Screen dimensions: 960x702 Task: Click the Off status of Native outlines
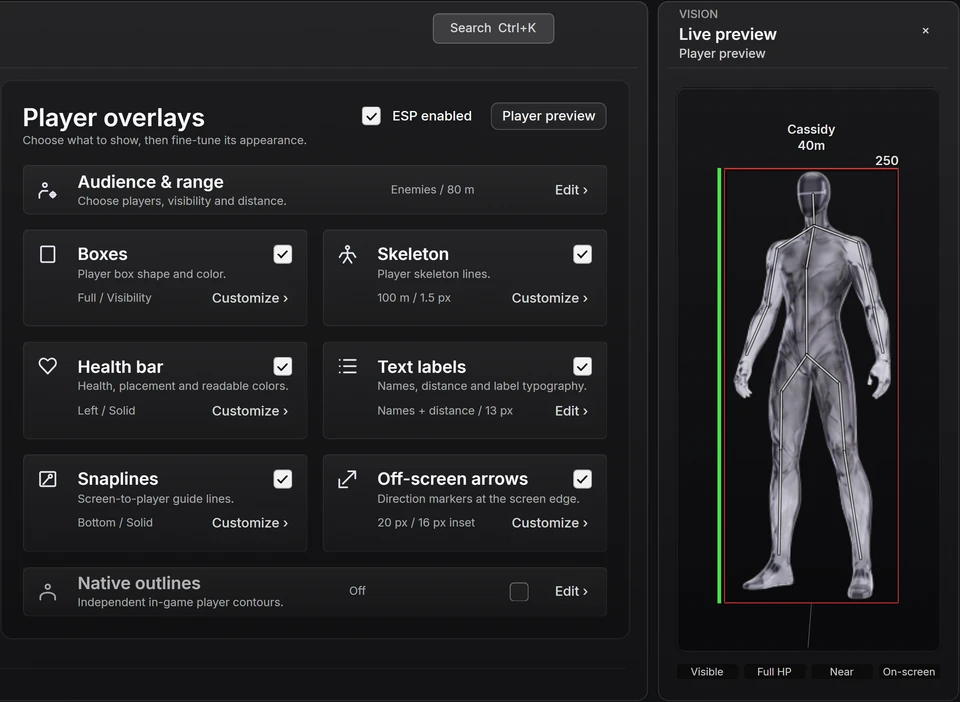click(357, 591)
